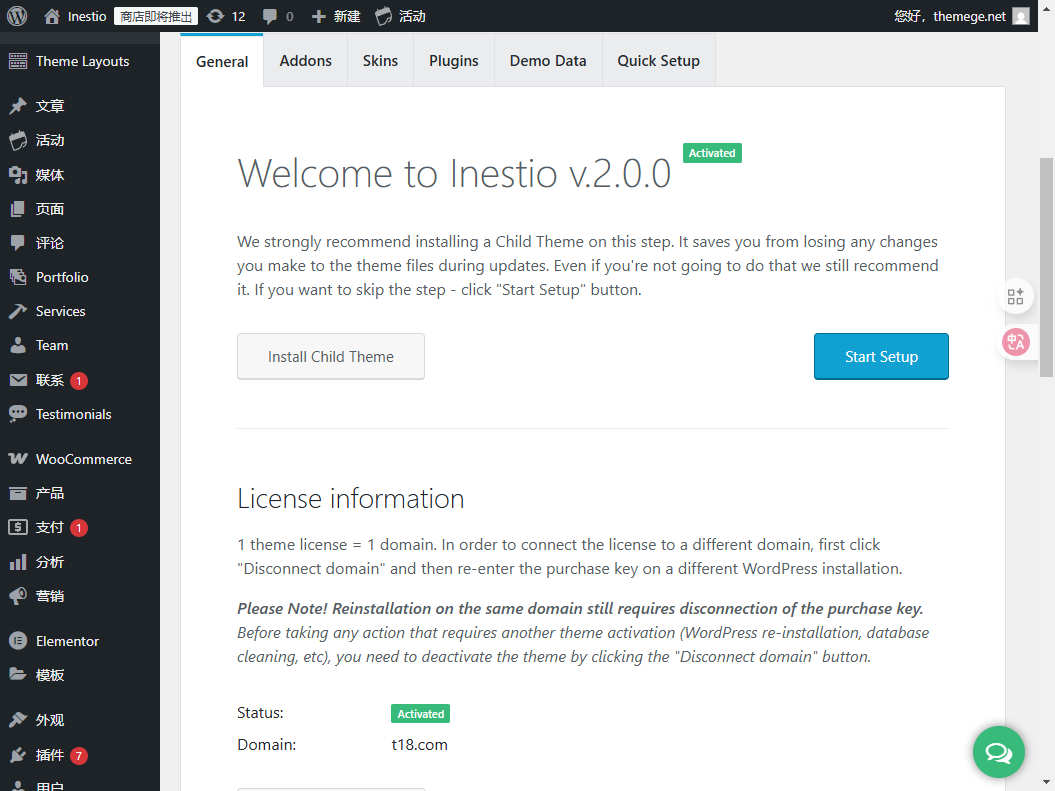The height and width of the screenshot is (791, 1055).
Task: Click the red 7 badge on 插件
Action: pyautogui.click(x=79, y=755)
